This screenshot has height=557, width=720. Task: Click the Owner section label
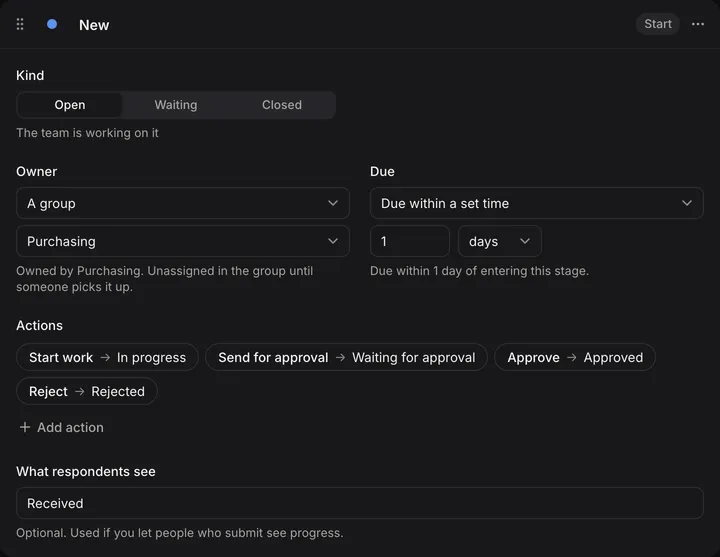tap(37, 171)
